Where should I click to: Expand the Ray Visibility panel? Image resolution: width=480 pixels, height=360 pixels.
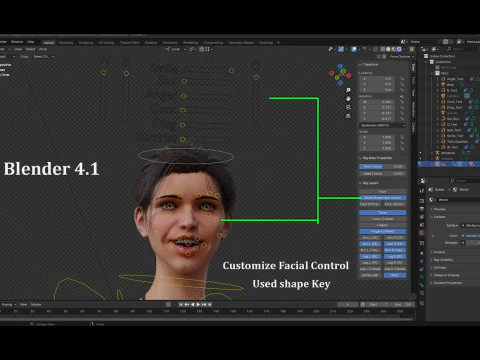[442, 260]
